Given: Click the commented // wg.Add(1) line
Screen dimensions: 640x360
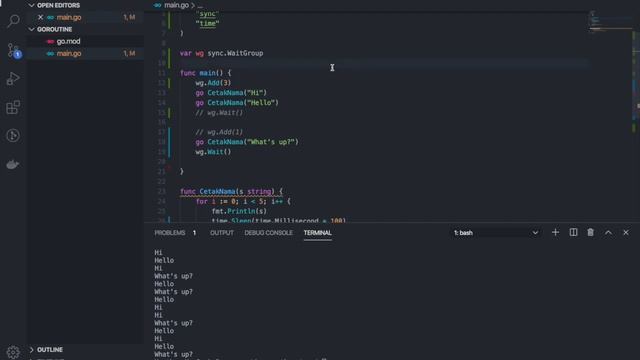Looking at the screenshot, I should click(219, 132).
